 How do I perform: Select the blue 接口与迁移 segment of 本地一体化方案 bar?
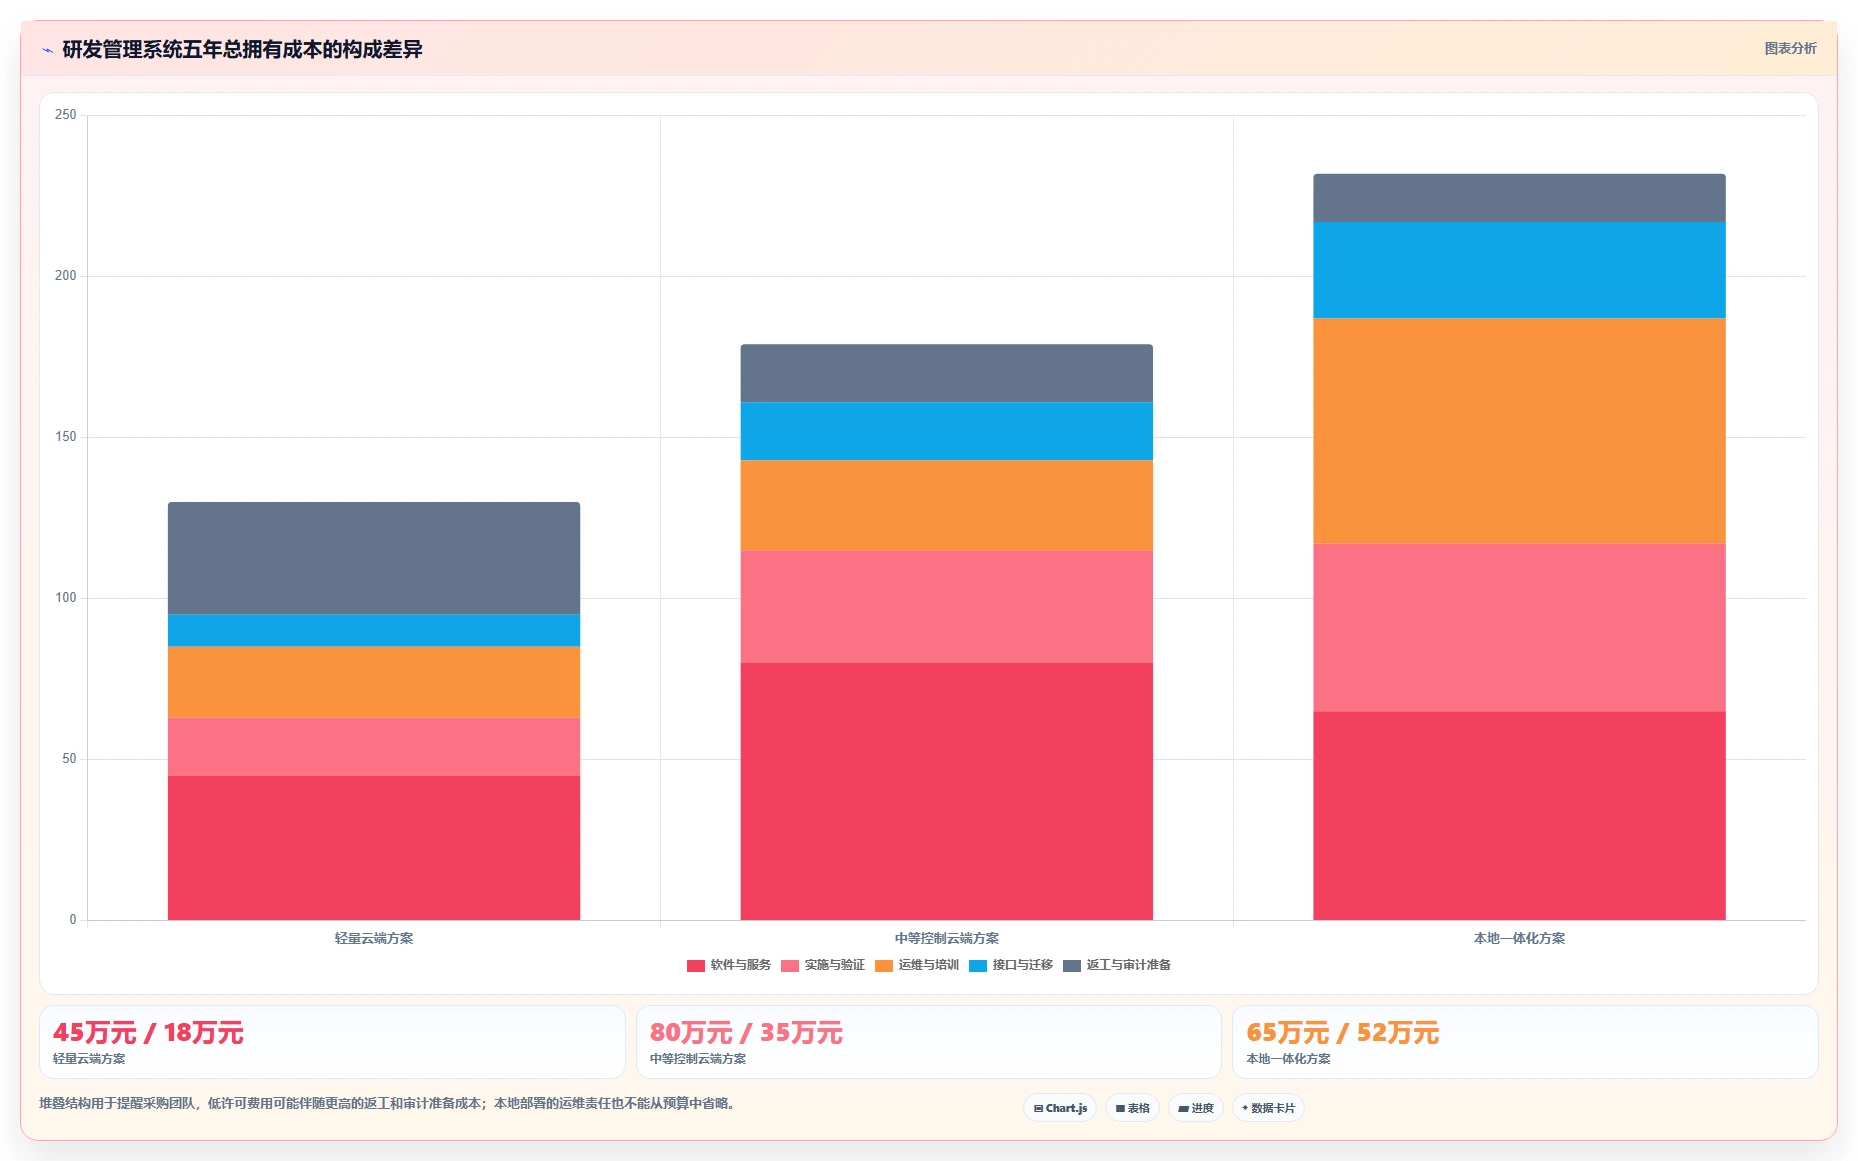coord(1520,270)
